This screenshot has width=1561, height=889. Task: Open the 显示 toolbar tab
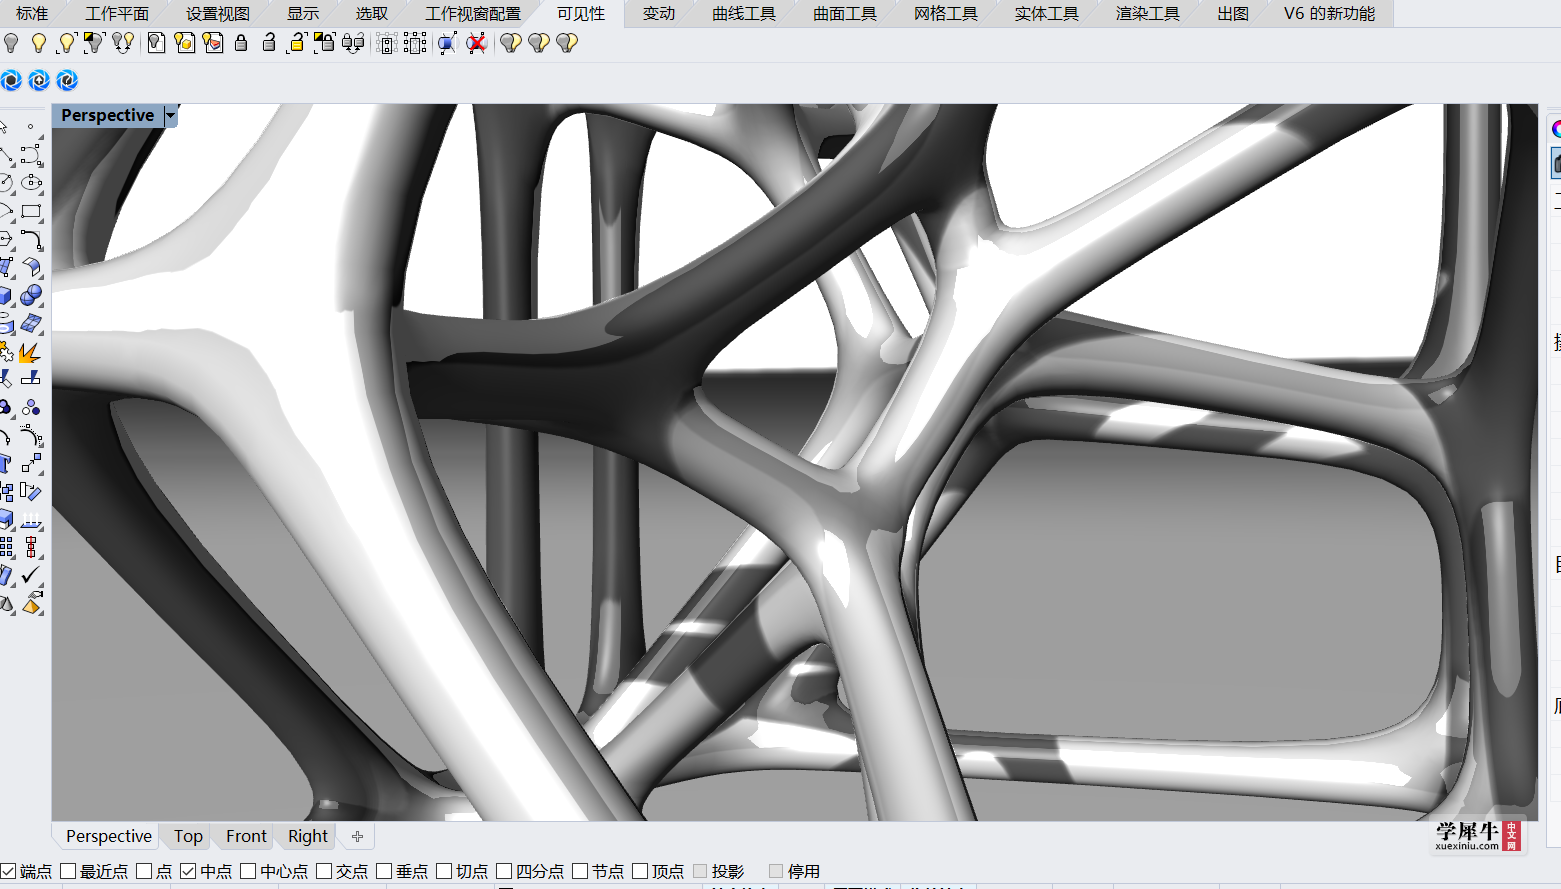[x=303, y=13]
